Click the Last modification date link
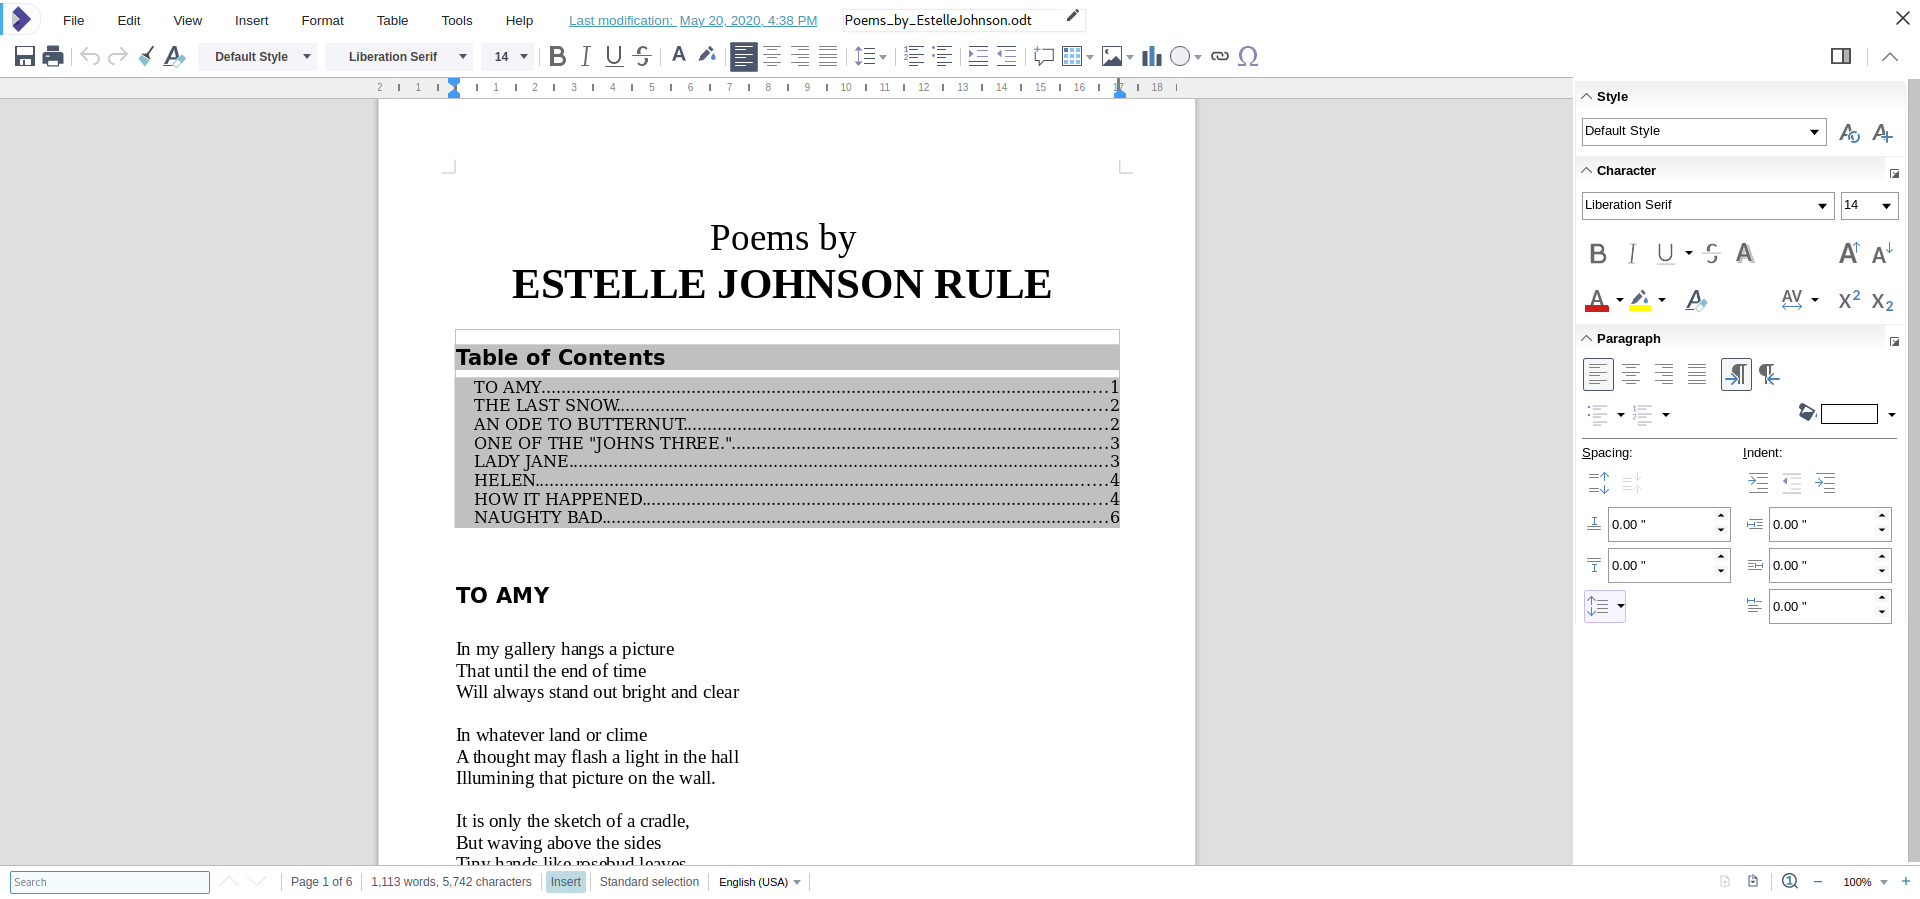 692,20
